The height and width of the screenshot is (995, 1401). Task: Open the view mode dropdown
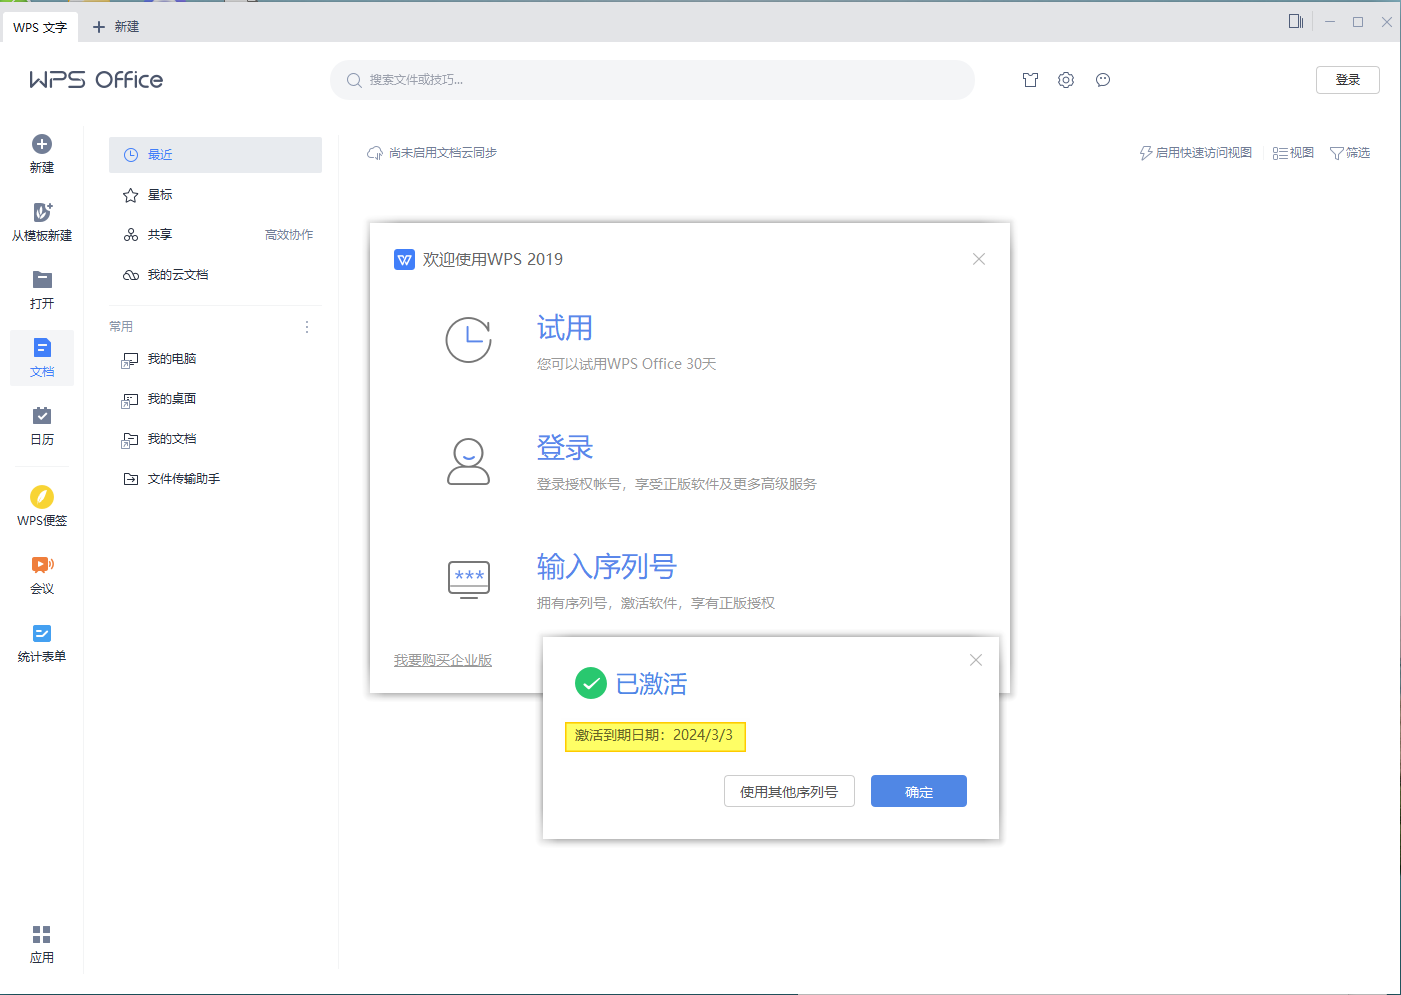1293,153
